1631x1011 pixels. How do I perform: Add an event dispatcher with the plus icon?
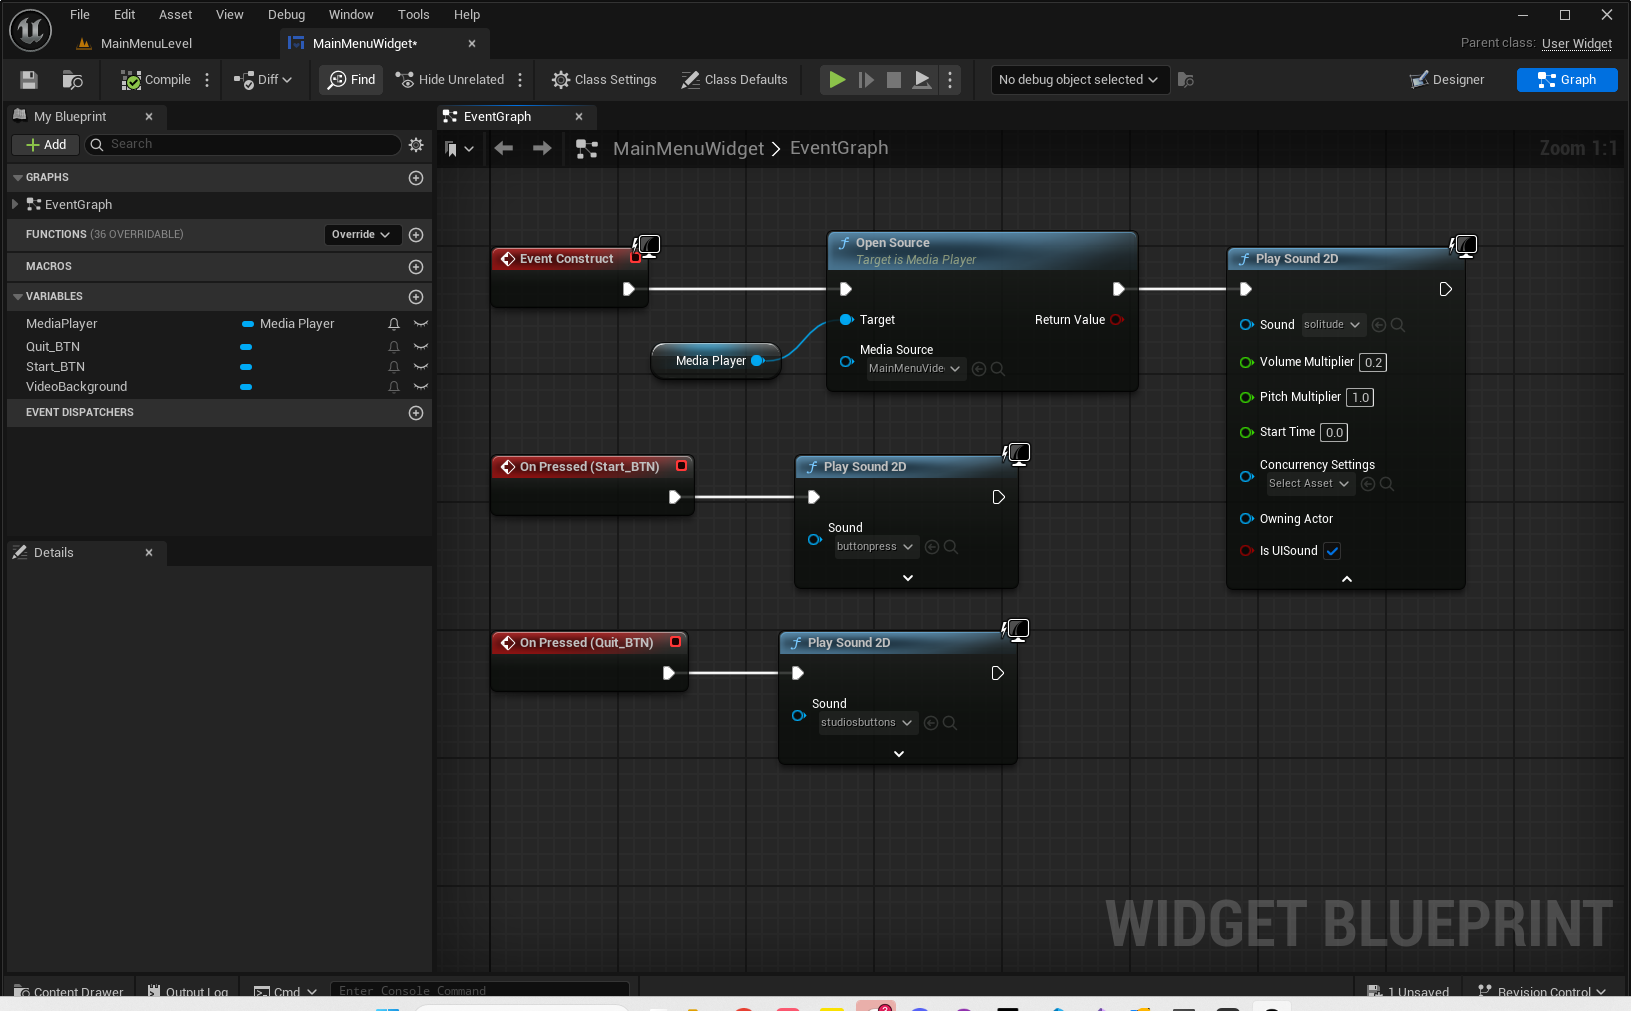pyautogui.click(x=416, y=413)
